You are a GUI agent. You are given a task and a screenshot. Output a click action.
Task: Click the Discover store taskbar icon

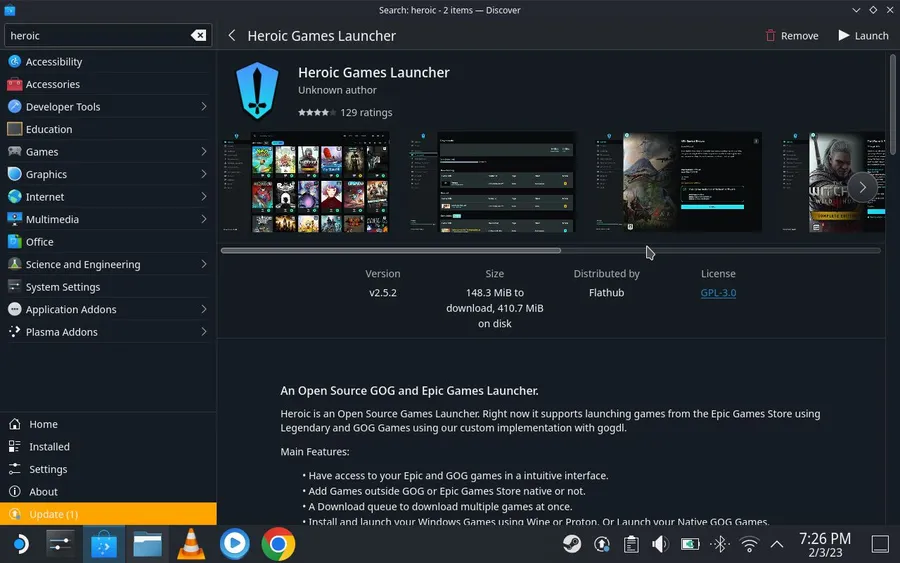point(104,544)
